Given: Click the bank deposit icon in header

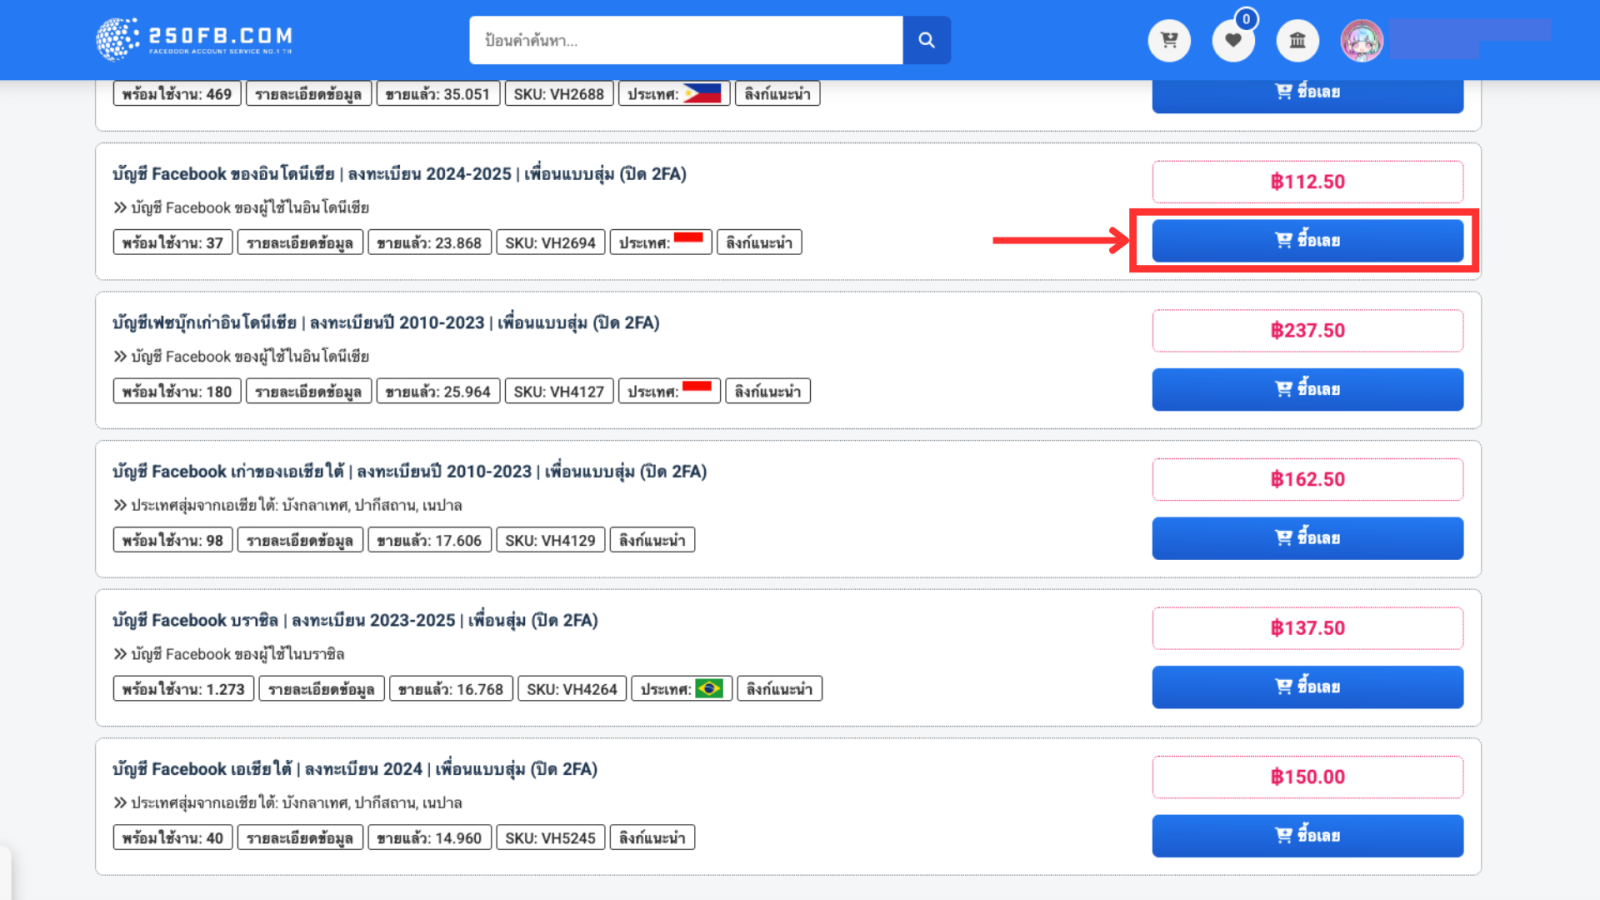Looking at the screenshot, I should click(1297, 41).
